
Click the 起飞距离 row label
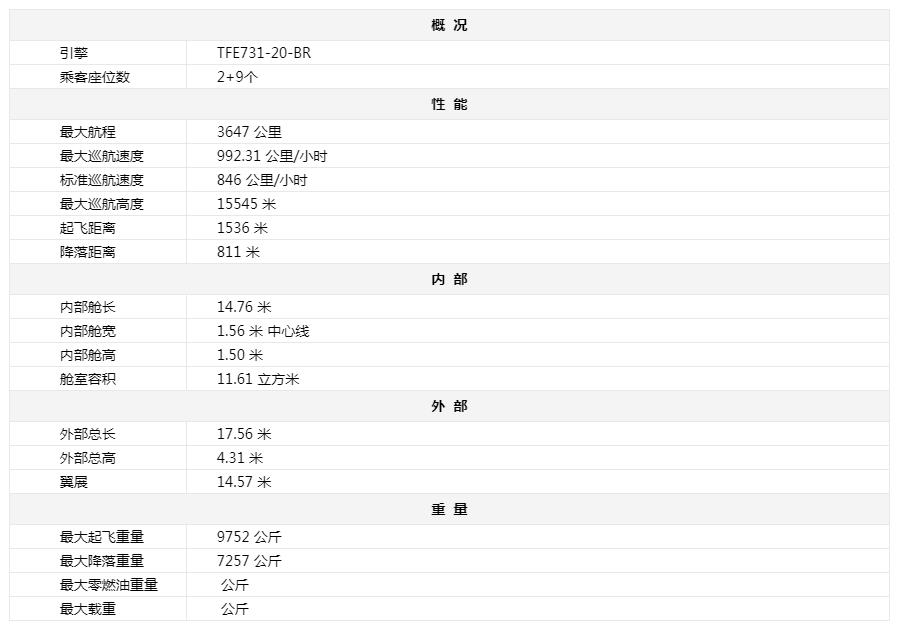88,228
